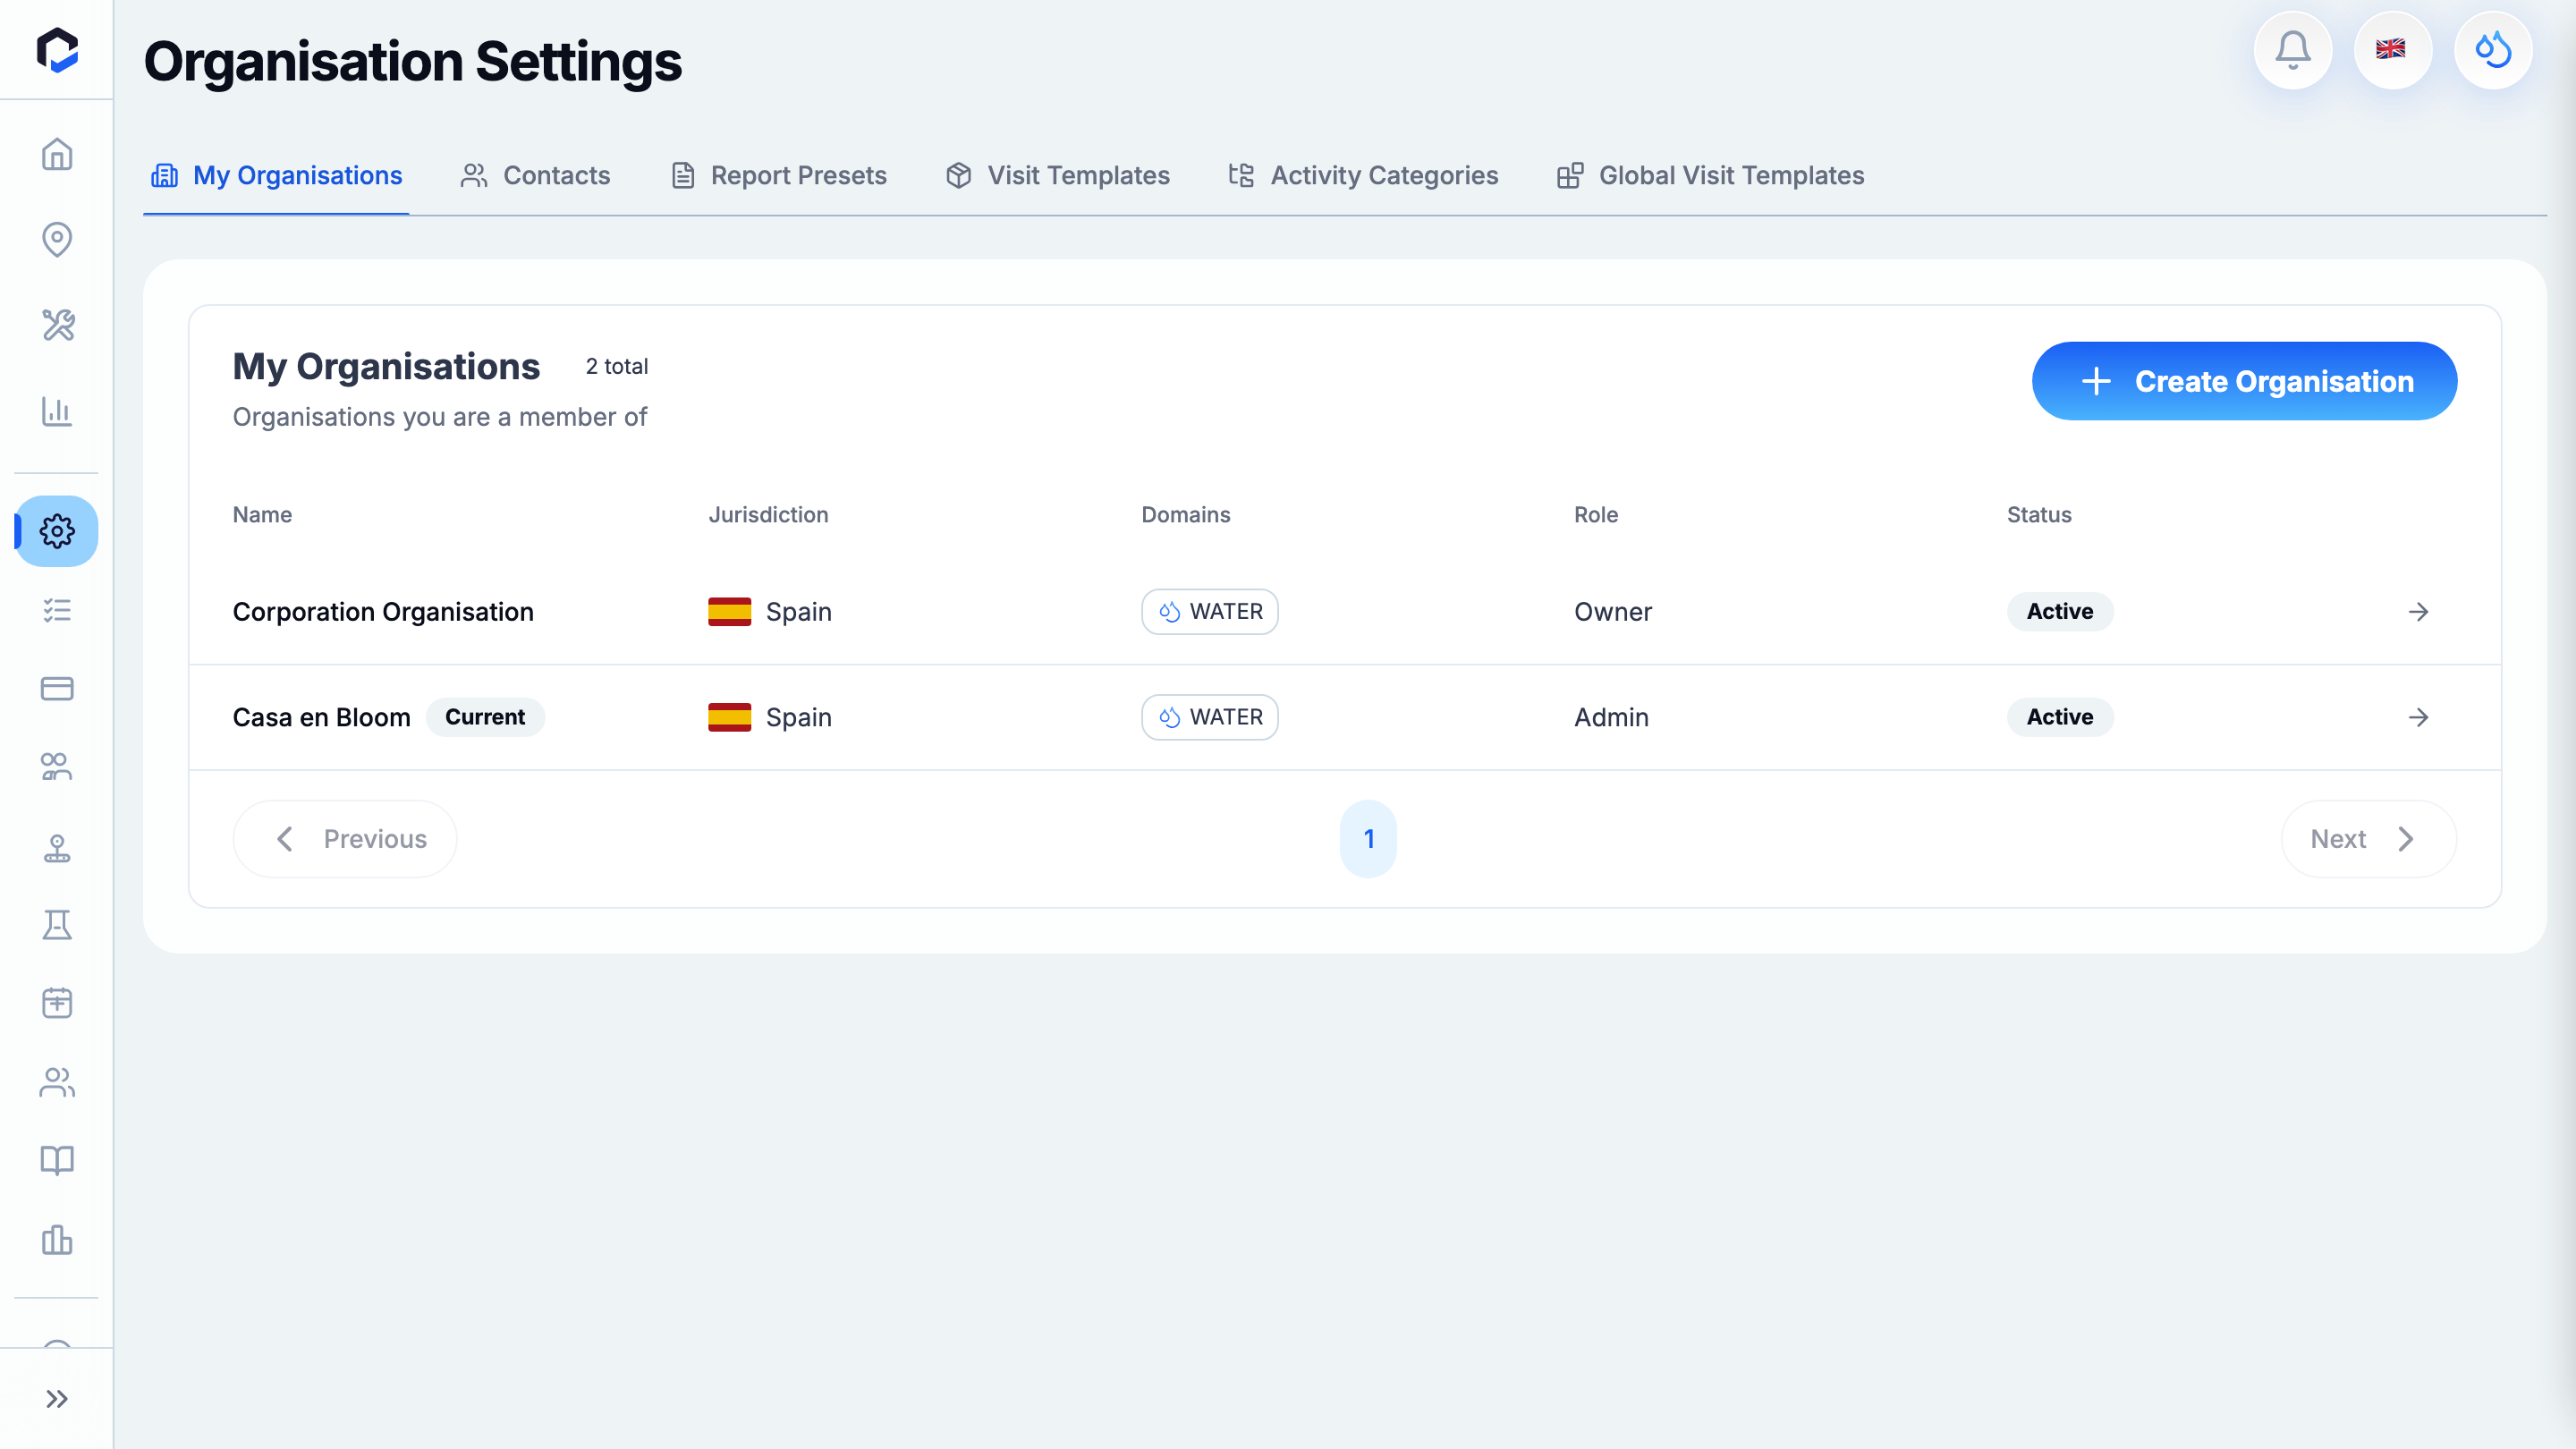Screen dimensions: 2576x1449
Task: Click WATER badge in Corporation Organisation row
Action: [x=1210, y=612]
